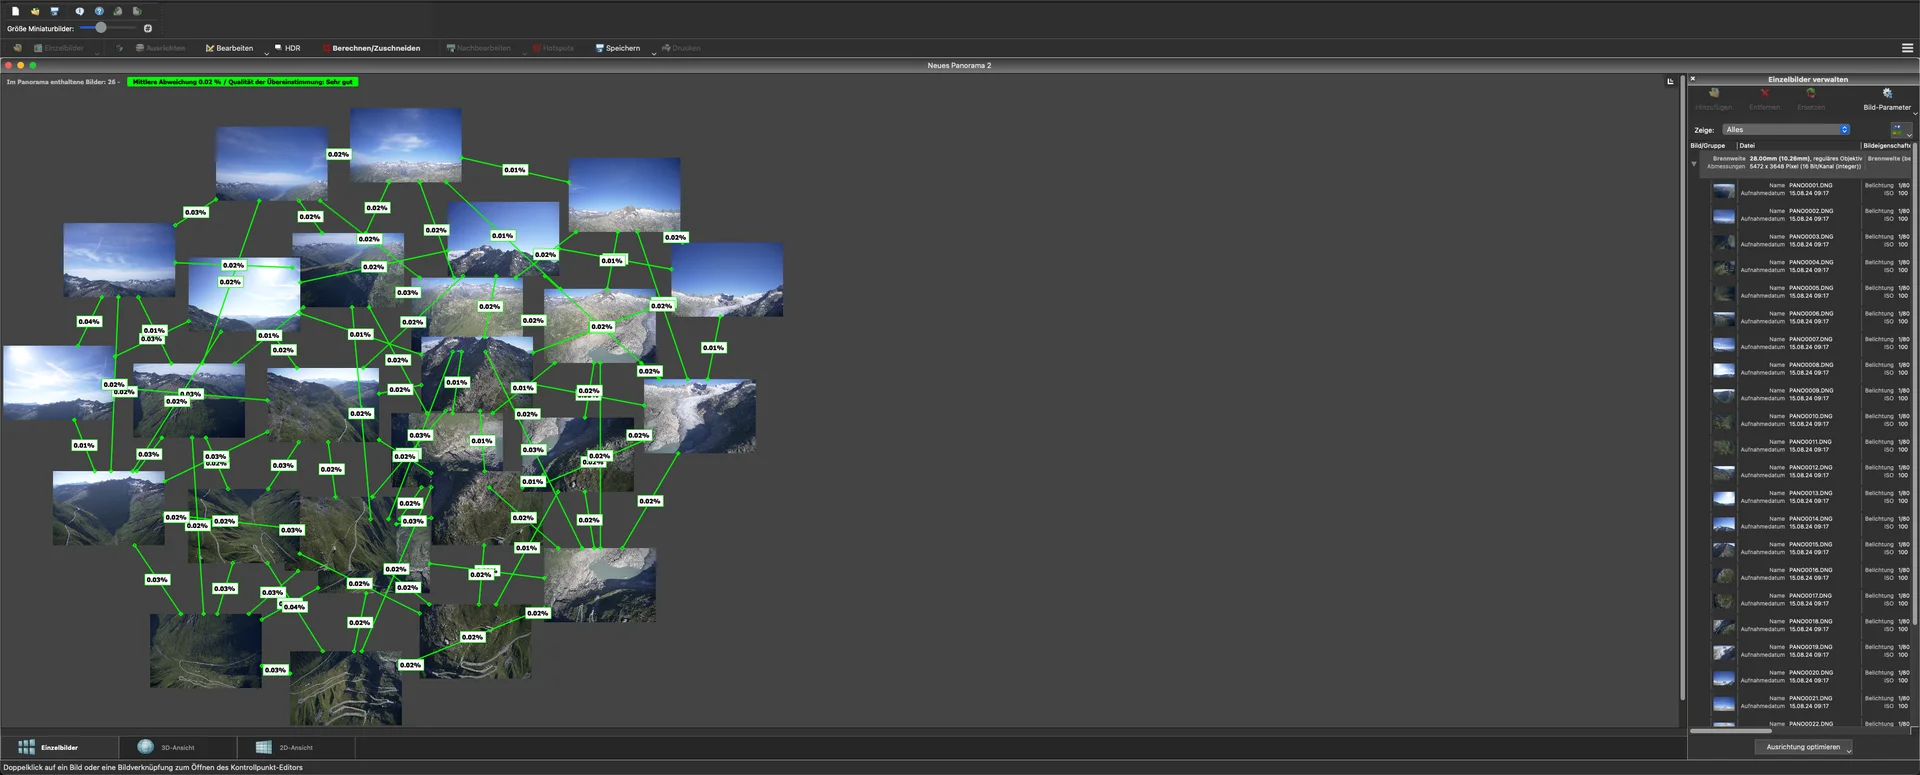Click the hamburger menu icon at top right

point(1907,48)
